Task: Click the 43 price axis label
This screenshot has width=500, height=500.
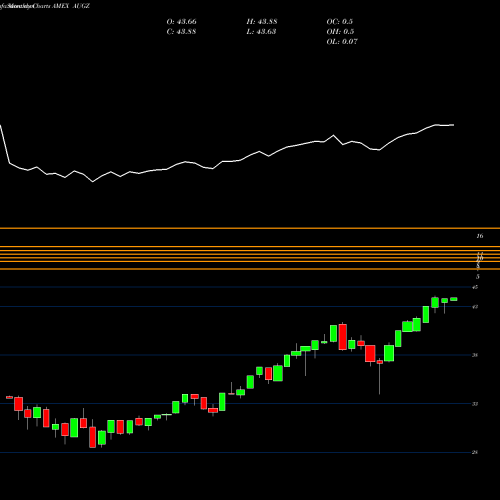Action: pos(475,307)
